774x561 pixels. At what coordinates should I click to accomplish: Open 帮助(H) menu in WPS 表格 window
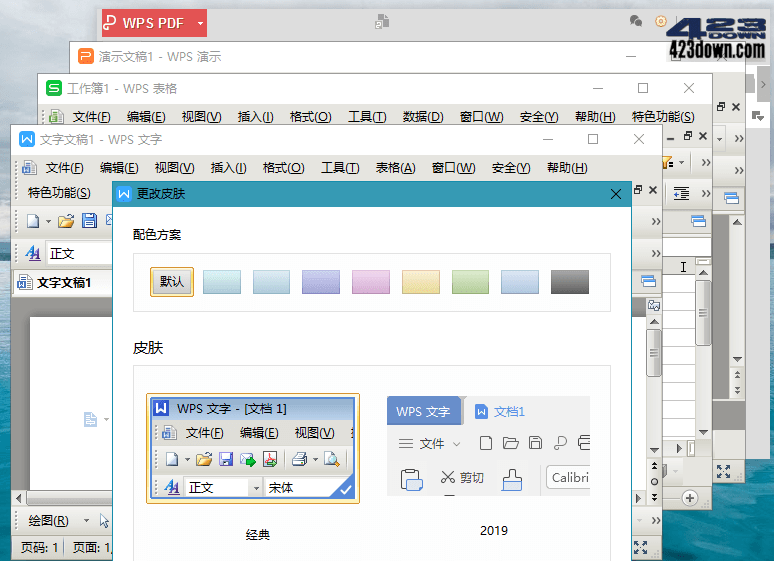pyautogui.click(x=595, y=117)
